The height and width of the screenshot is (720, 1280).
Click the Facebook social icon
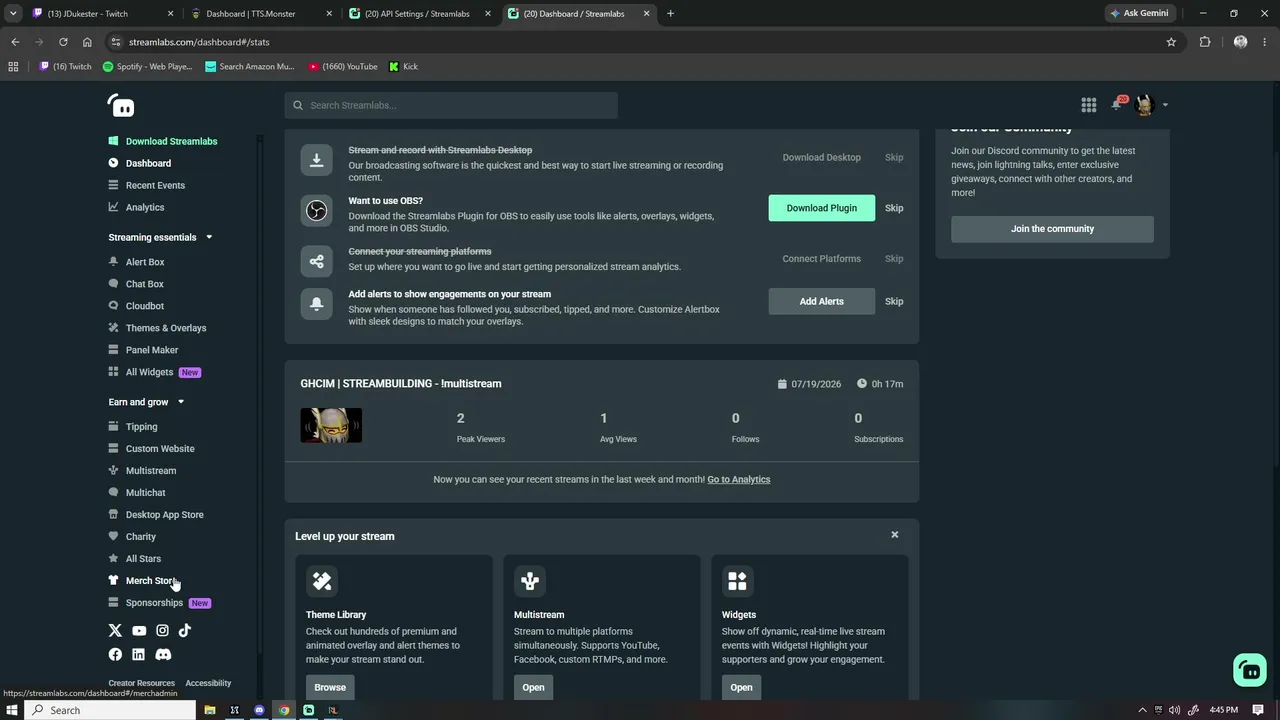pyautogui.click(x=115, y=654)
